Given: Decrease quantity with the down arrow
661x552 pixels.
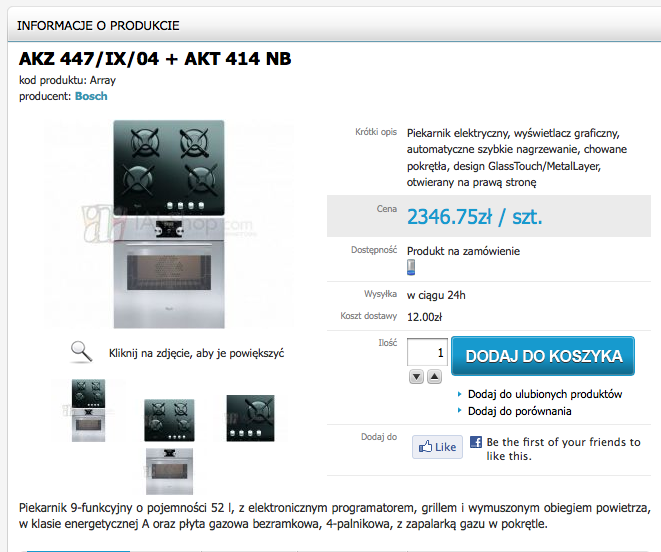Looking at the screenshot, I should click(416, 377).
